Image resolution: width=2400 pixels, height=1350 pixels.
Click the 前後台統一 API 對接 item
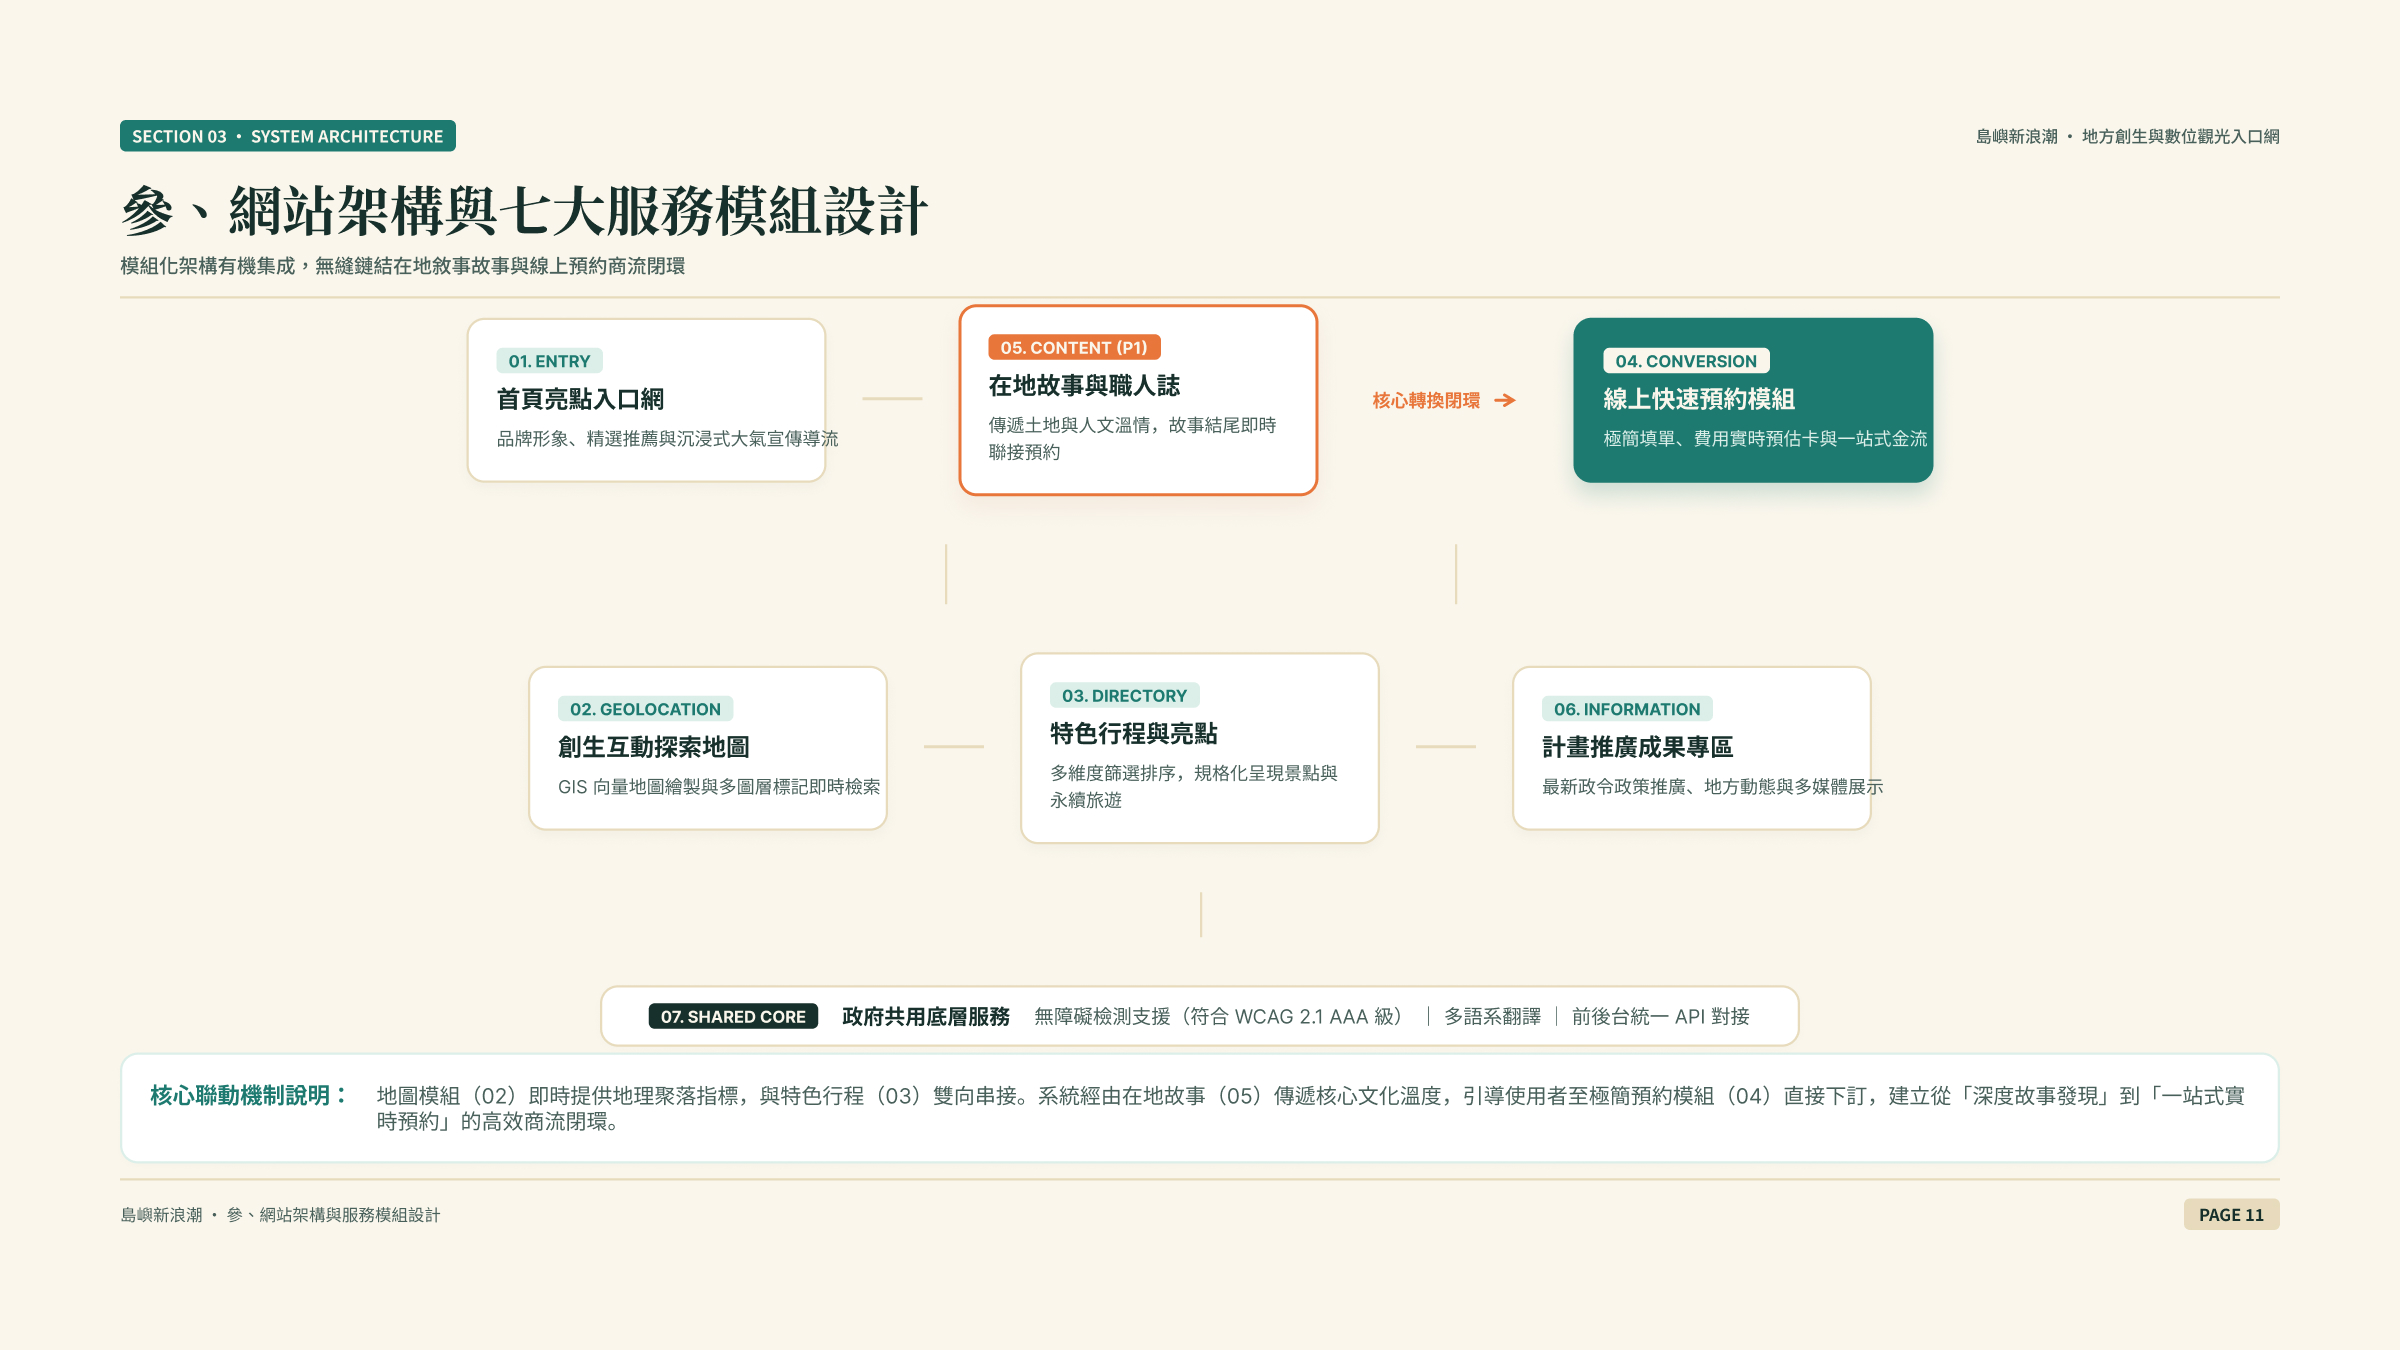tap(1661, 1016)
